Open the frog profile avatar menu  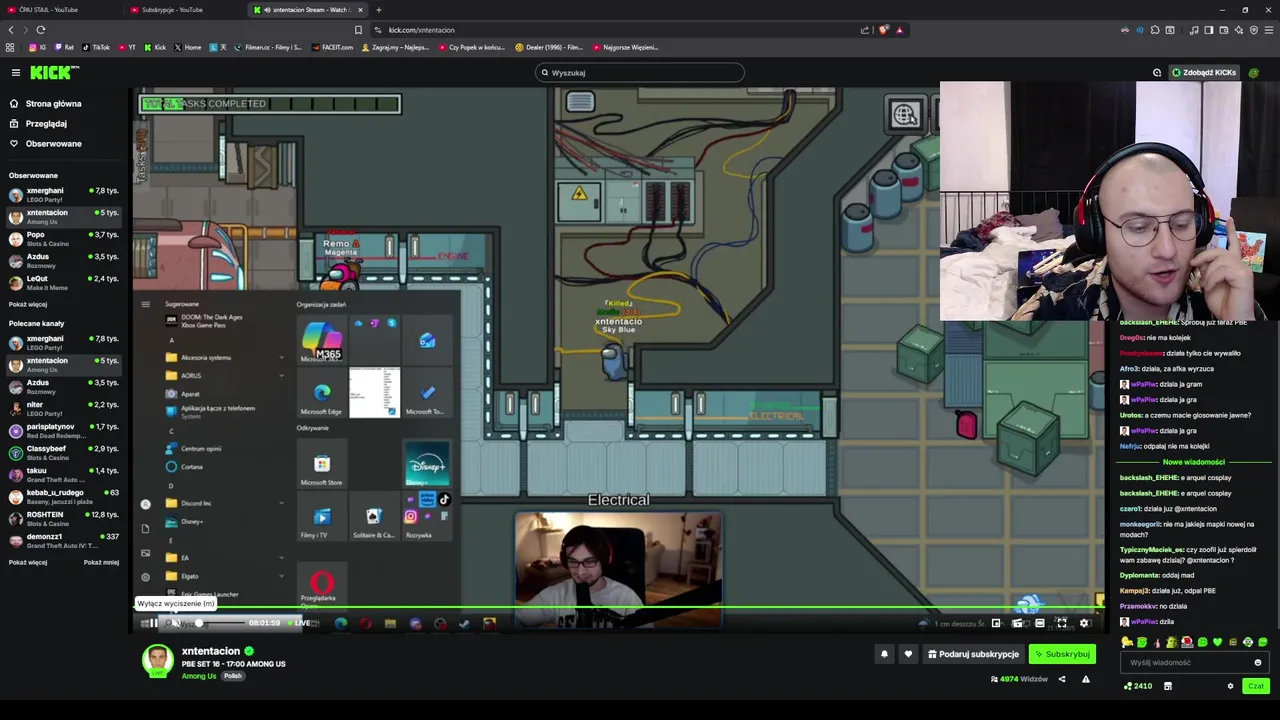[1254, 72]
